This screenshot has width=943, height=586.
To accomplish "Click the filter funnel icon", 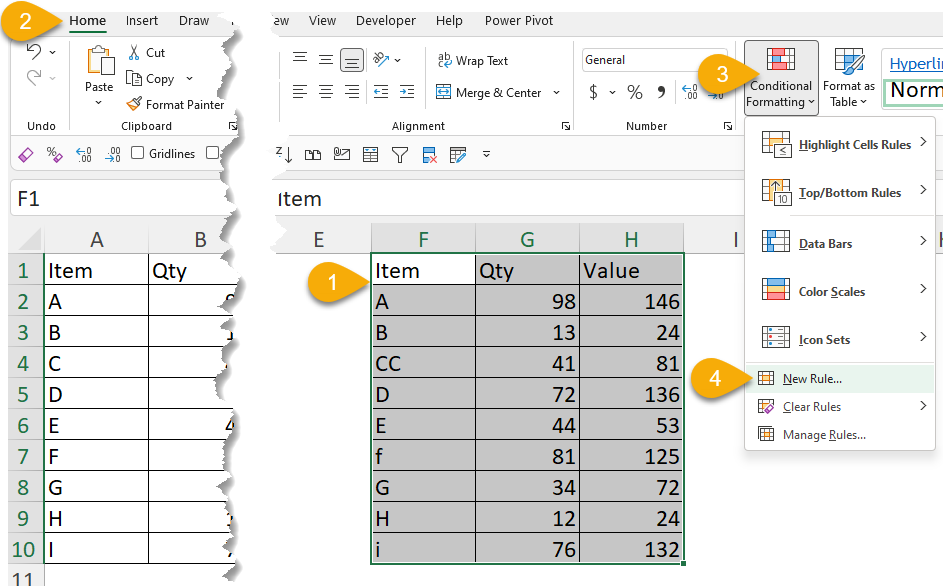I will point(399,154).
